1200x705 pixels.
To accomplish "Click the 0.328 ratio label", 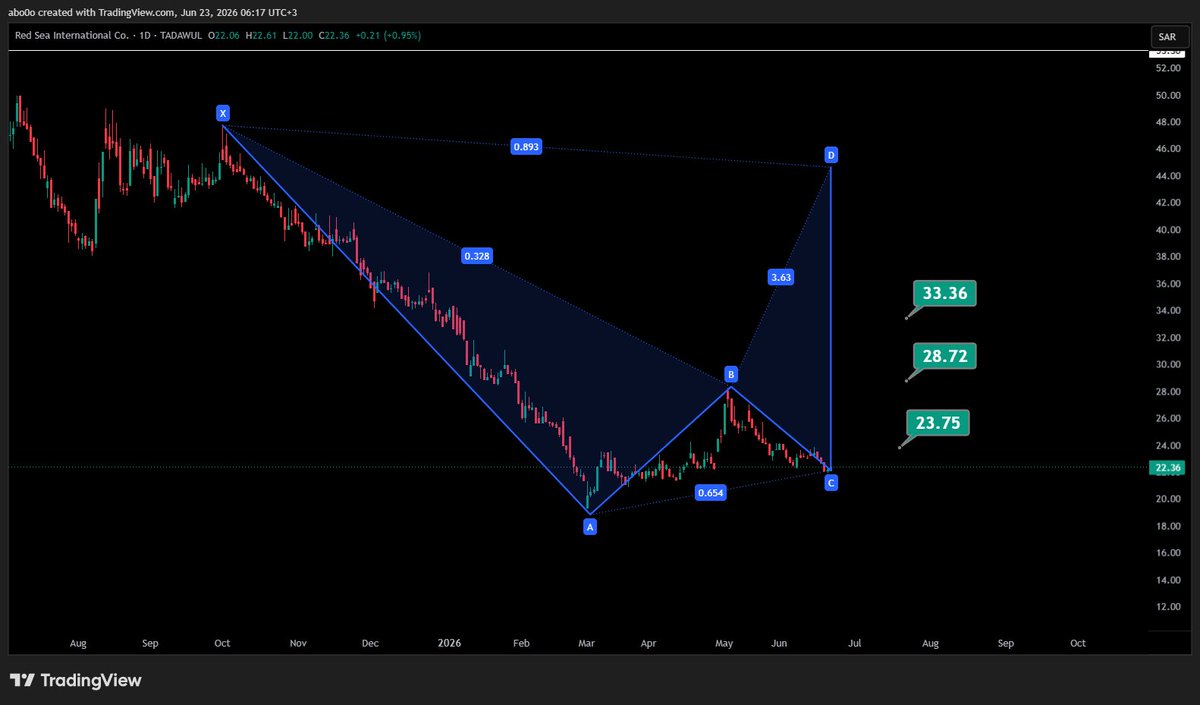I will pos(476,256).
